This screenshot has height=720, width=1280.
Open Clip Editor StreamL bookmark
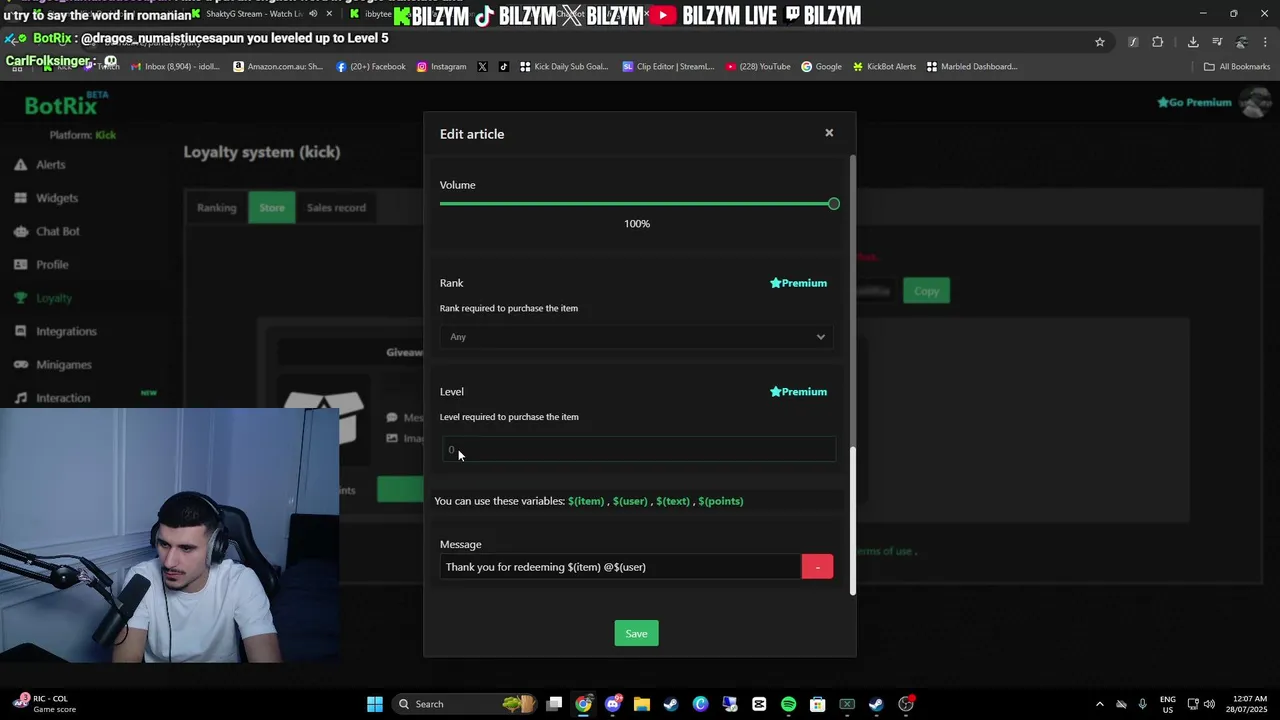click(x=668, y=67)
